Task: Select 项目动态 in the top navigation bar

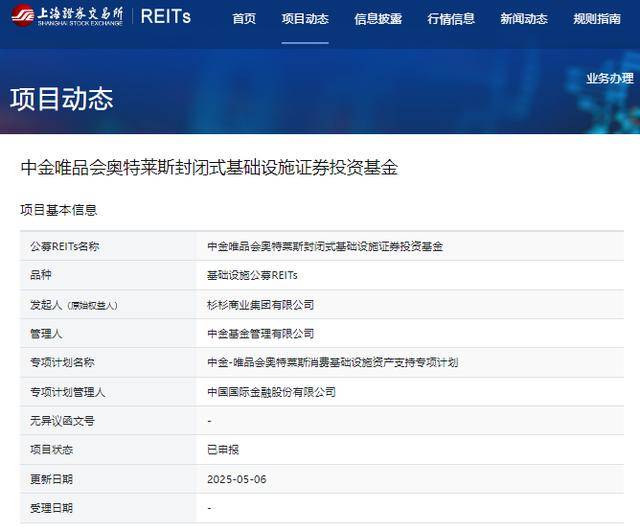Action: point(305,19)
